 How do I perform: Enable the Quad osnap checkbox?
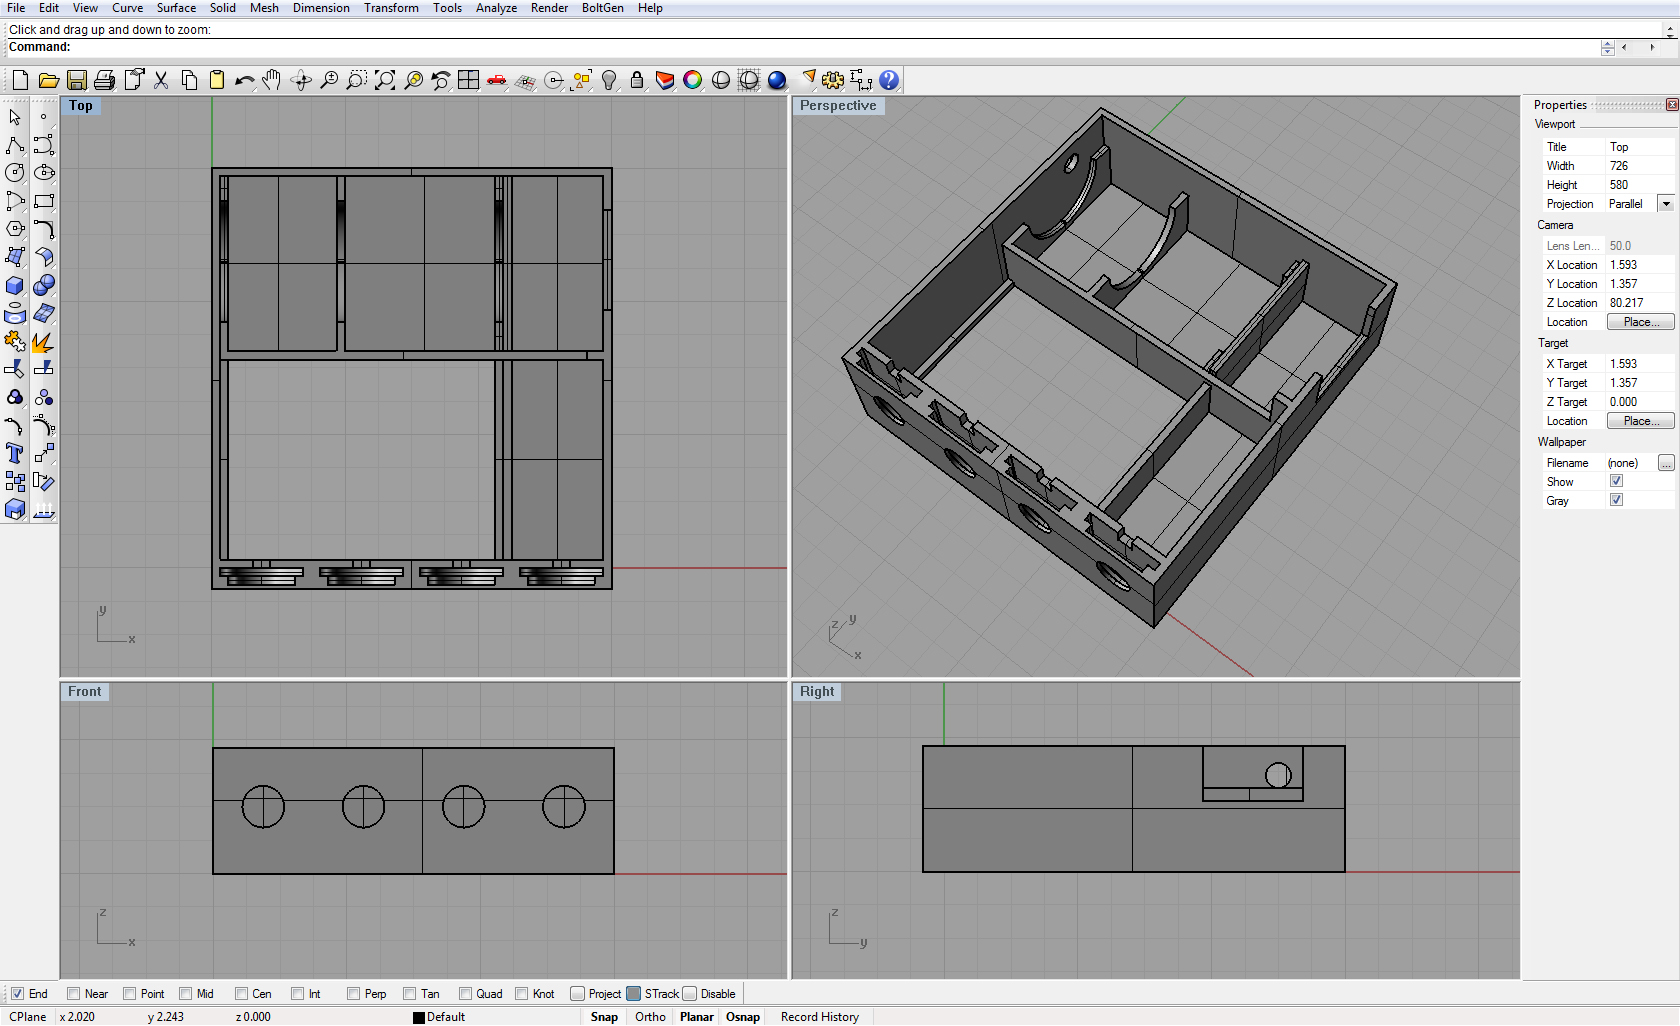click(x=465, y=994)
